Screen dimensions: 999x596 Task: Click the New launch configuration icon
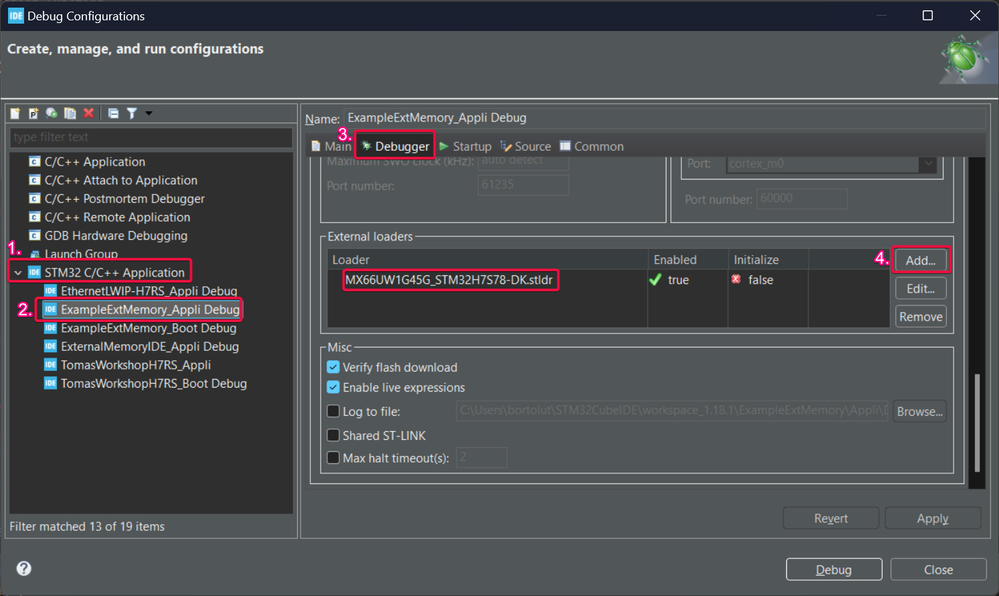point(16,114)
